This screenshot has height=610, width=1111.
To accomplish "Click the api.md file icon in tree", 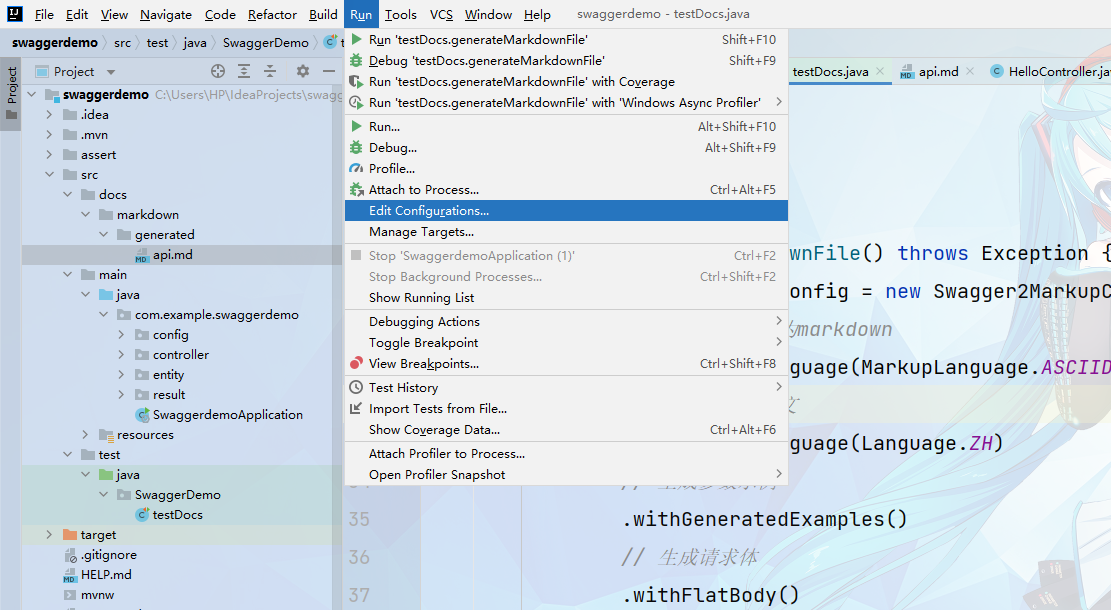I will [x=142, y=255].
